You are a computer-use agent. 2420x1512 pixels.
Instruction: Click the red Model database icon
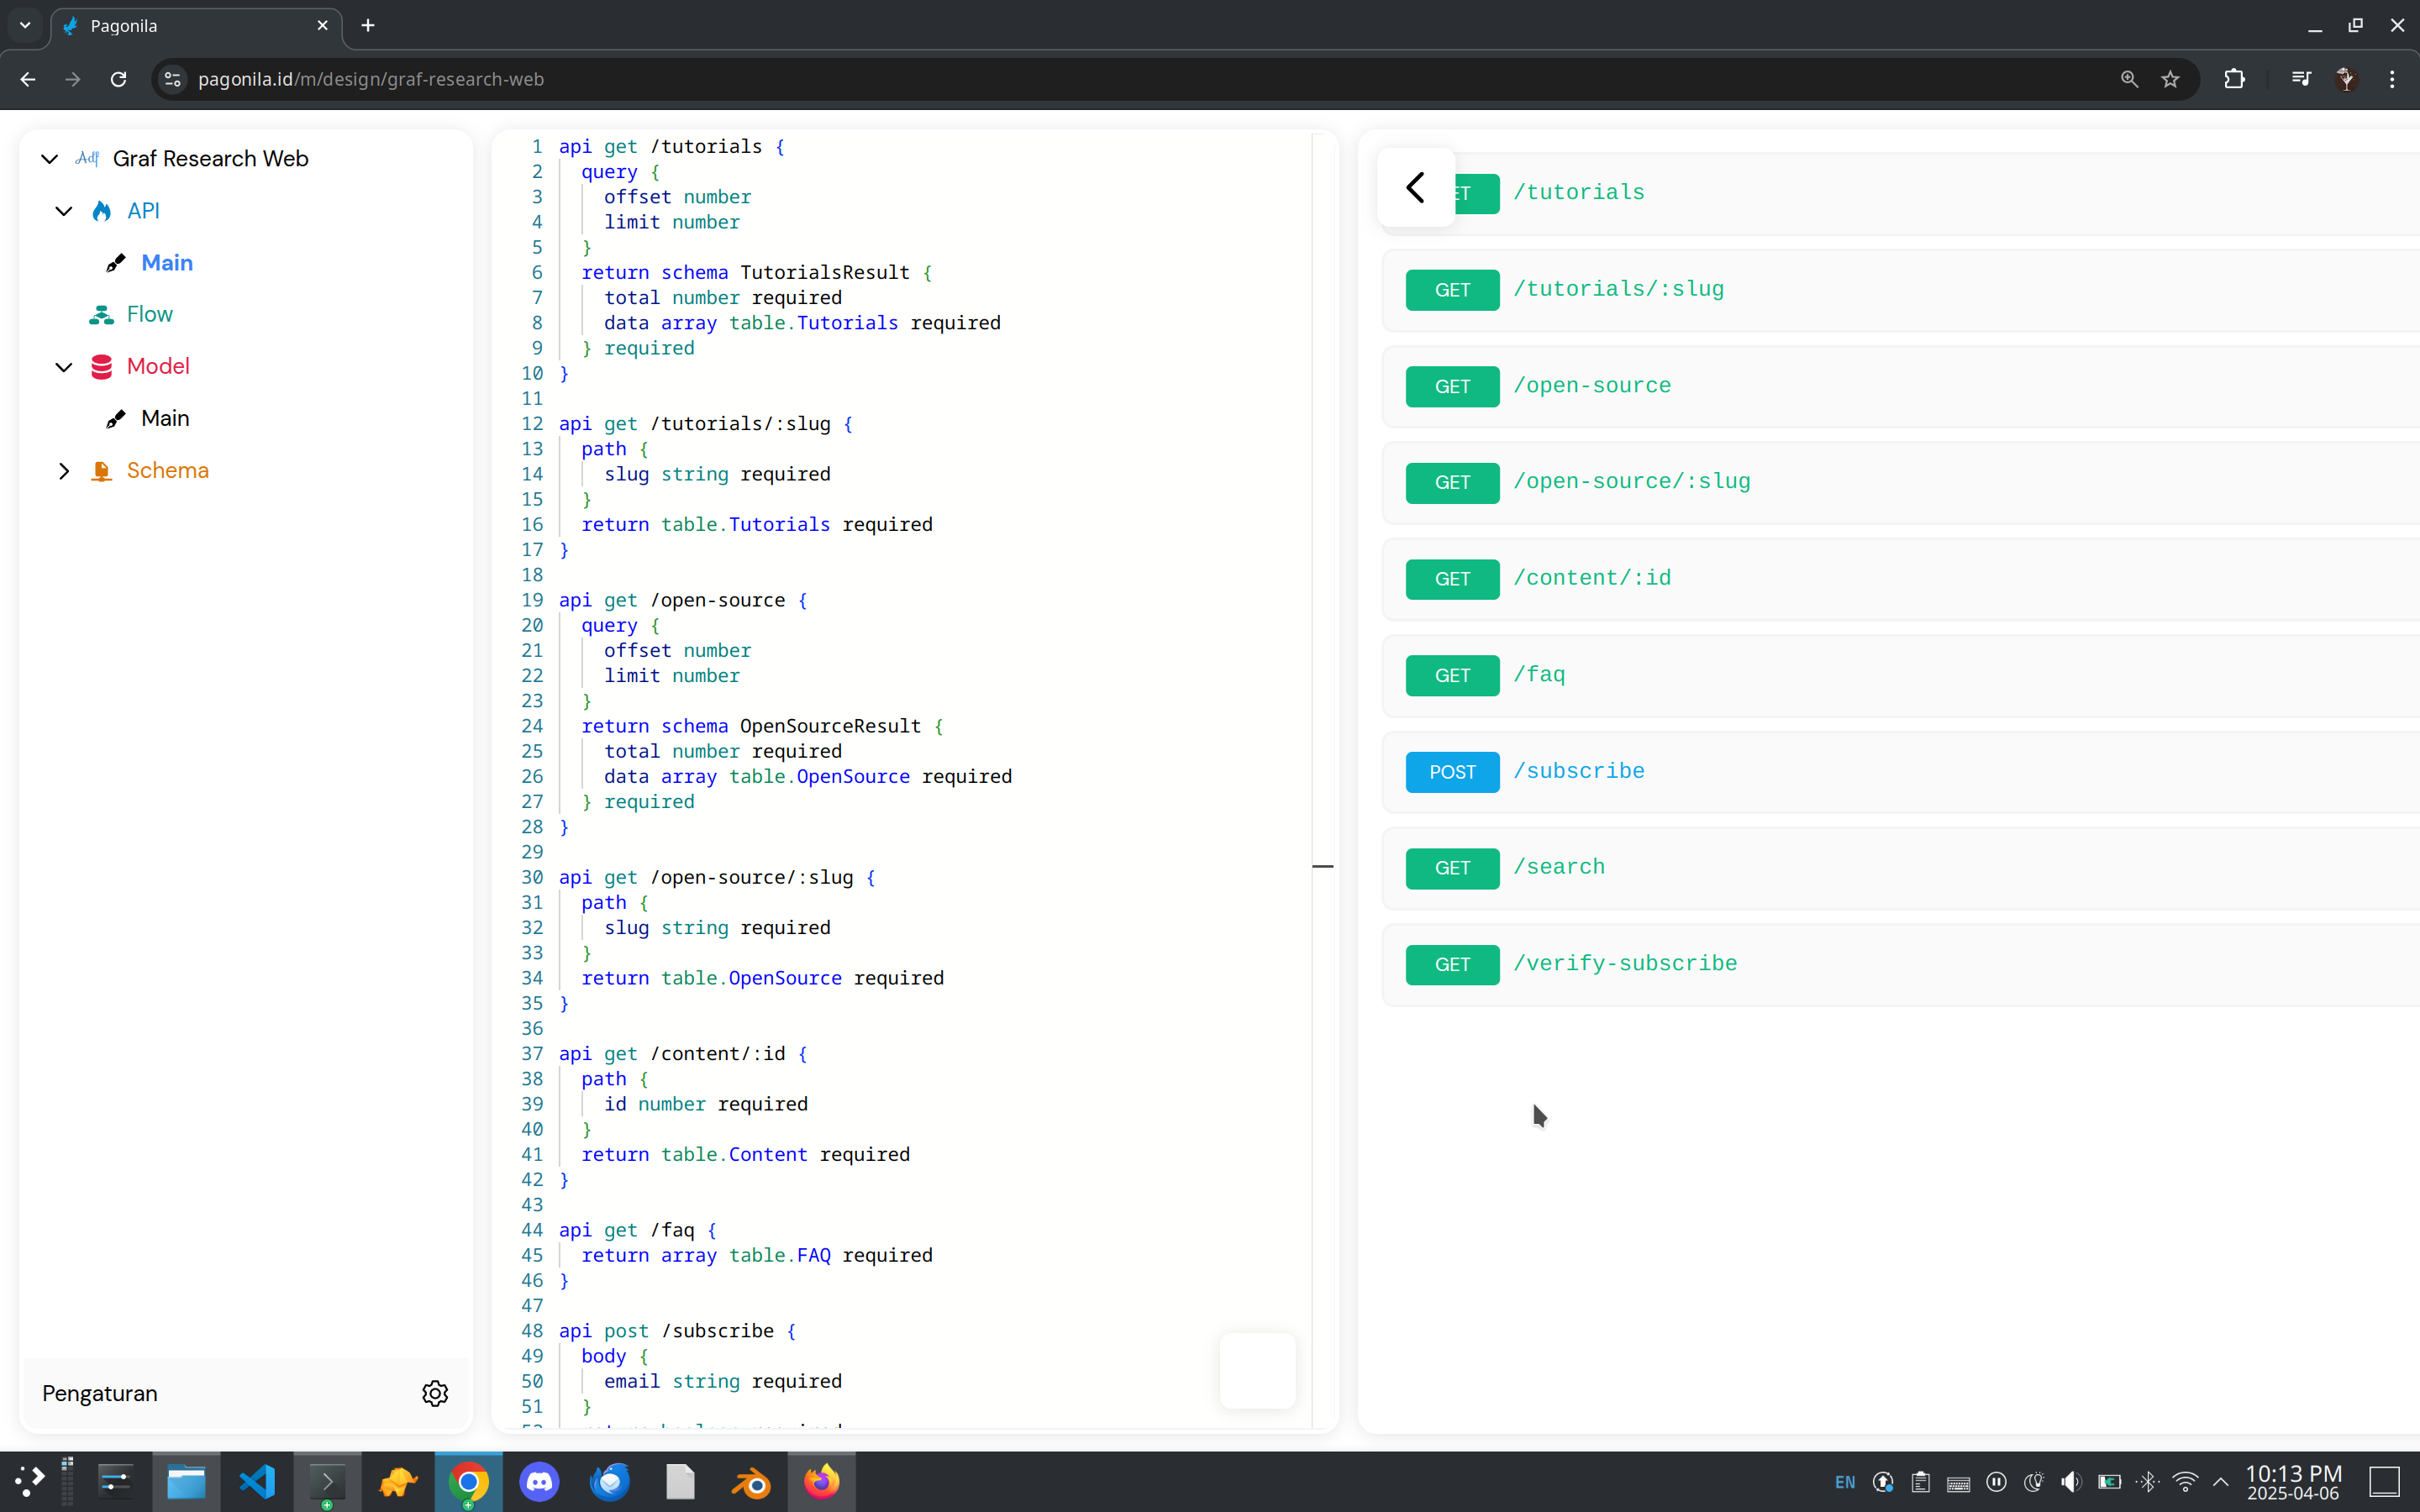[101, 367]
